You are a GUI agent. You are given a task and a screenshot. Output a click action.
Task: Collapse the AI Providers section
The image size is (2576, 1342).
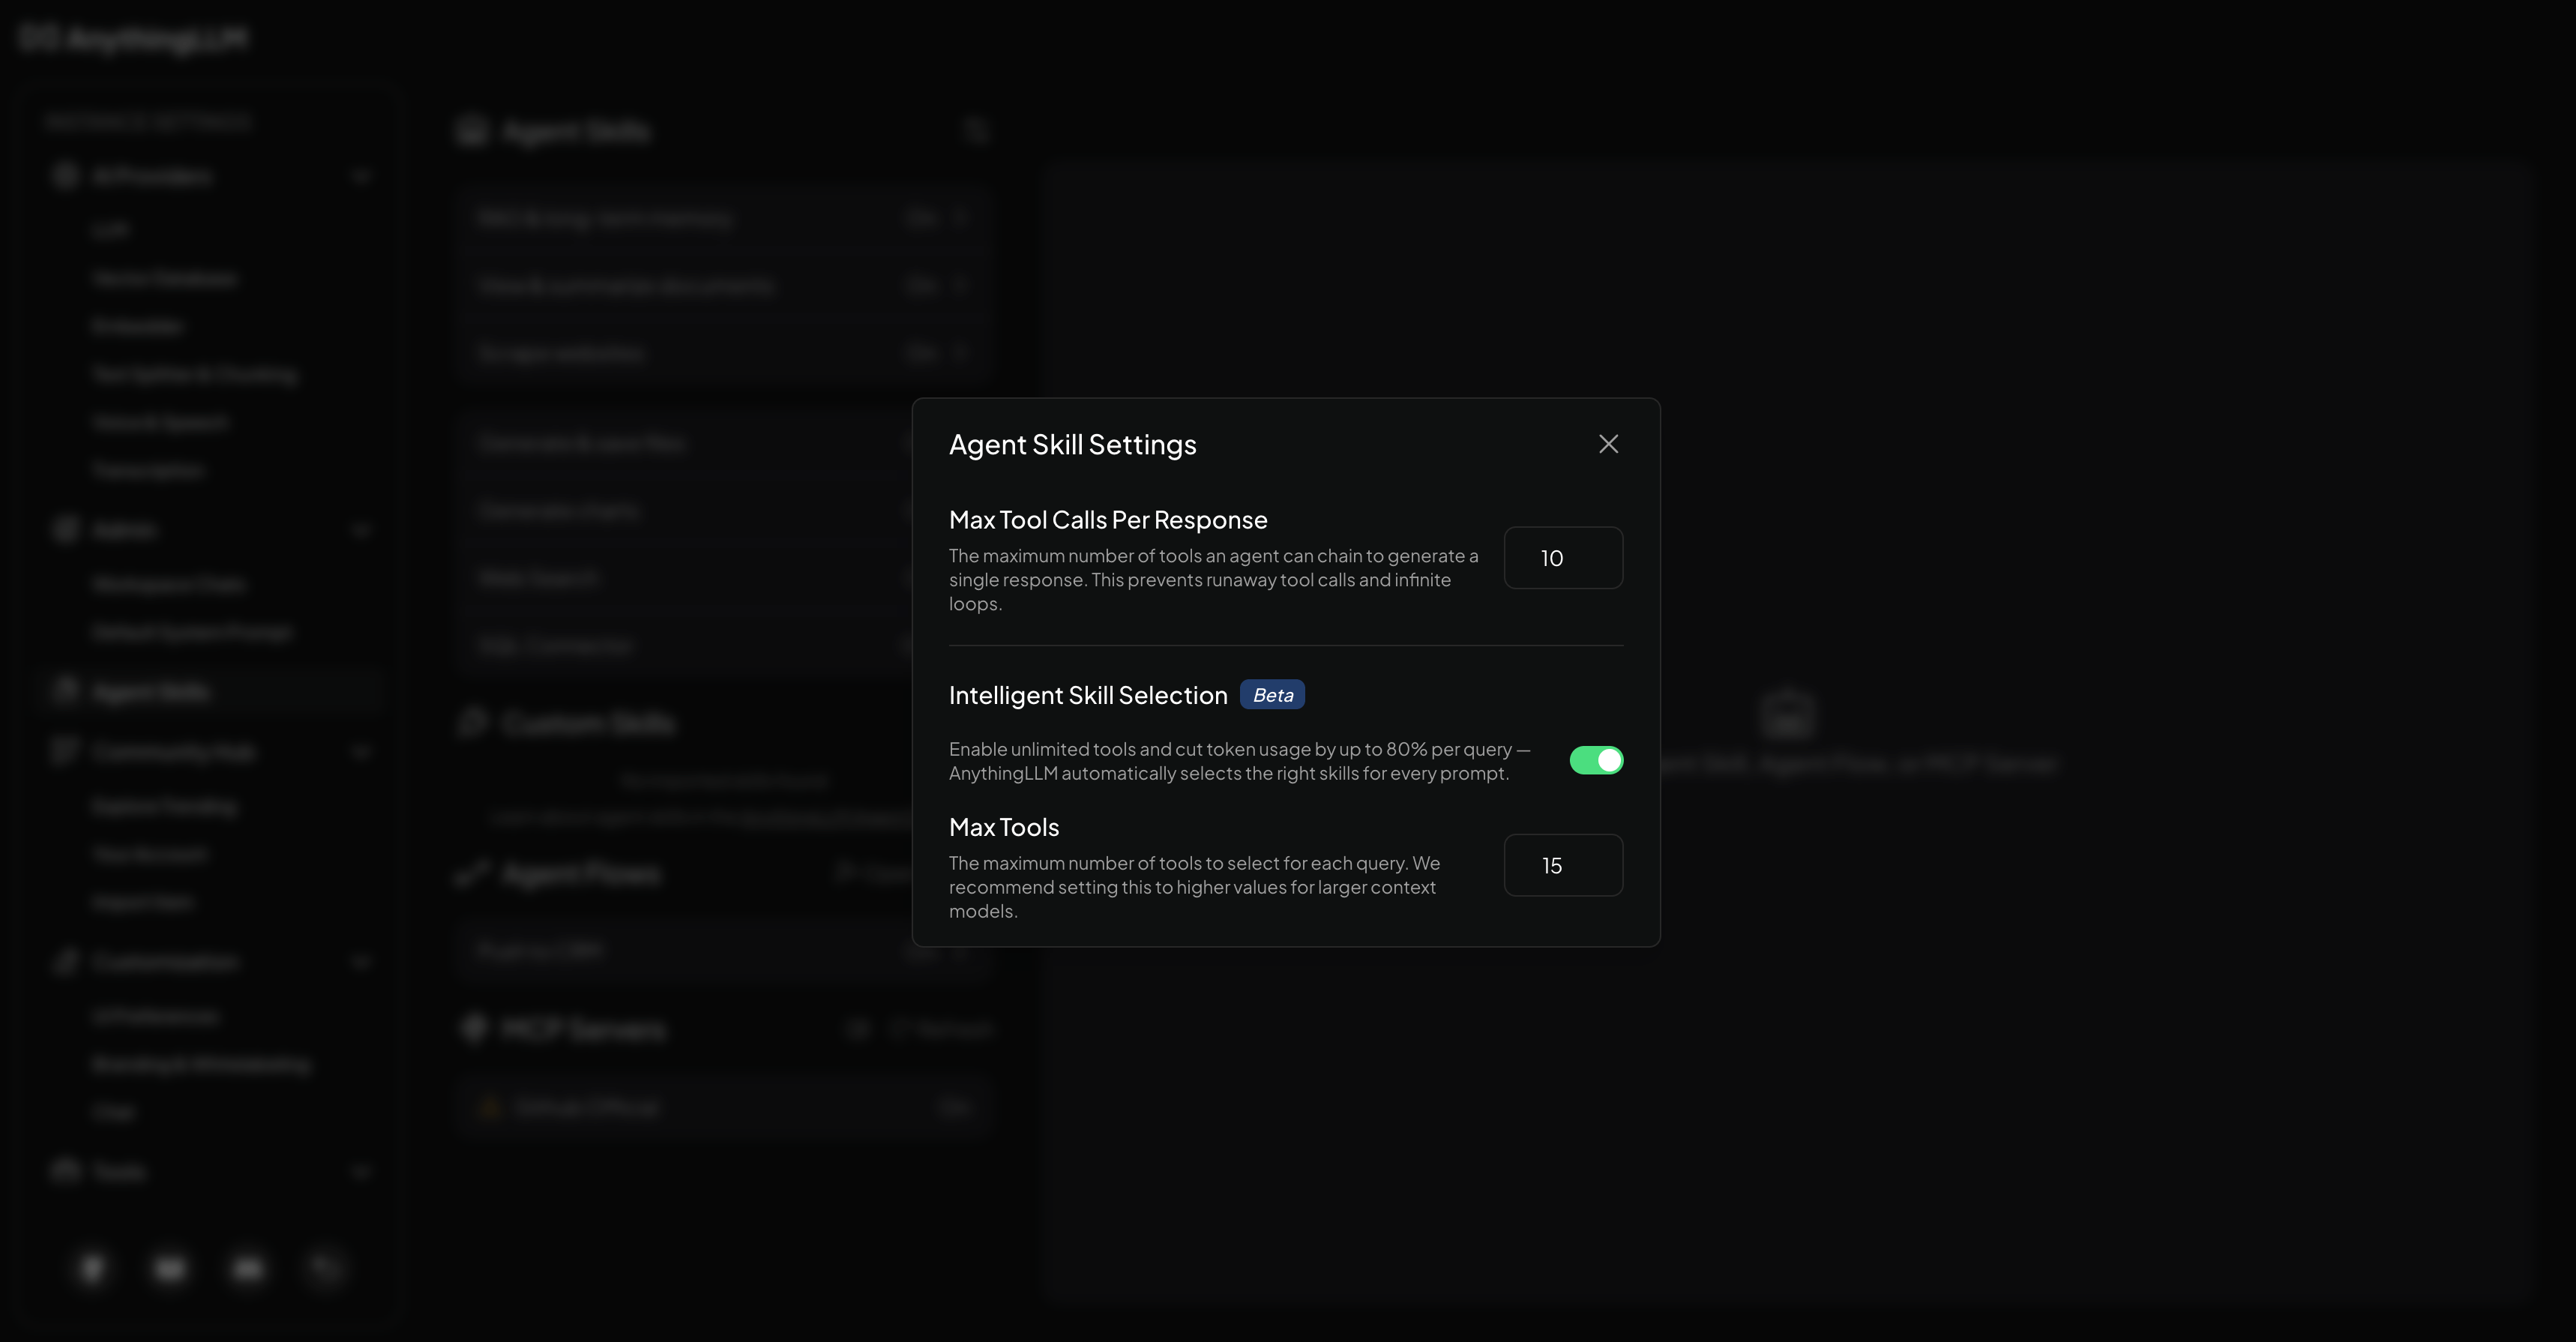click(x=362, y=175)
